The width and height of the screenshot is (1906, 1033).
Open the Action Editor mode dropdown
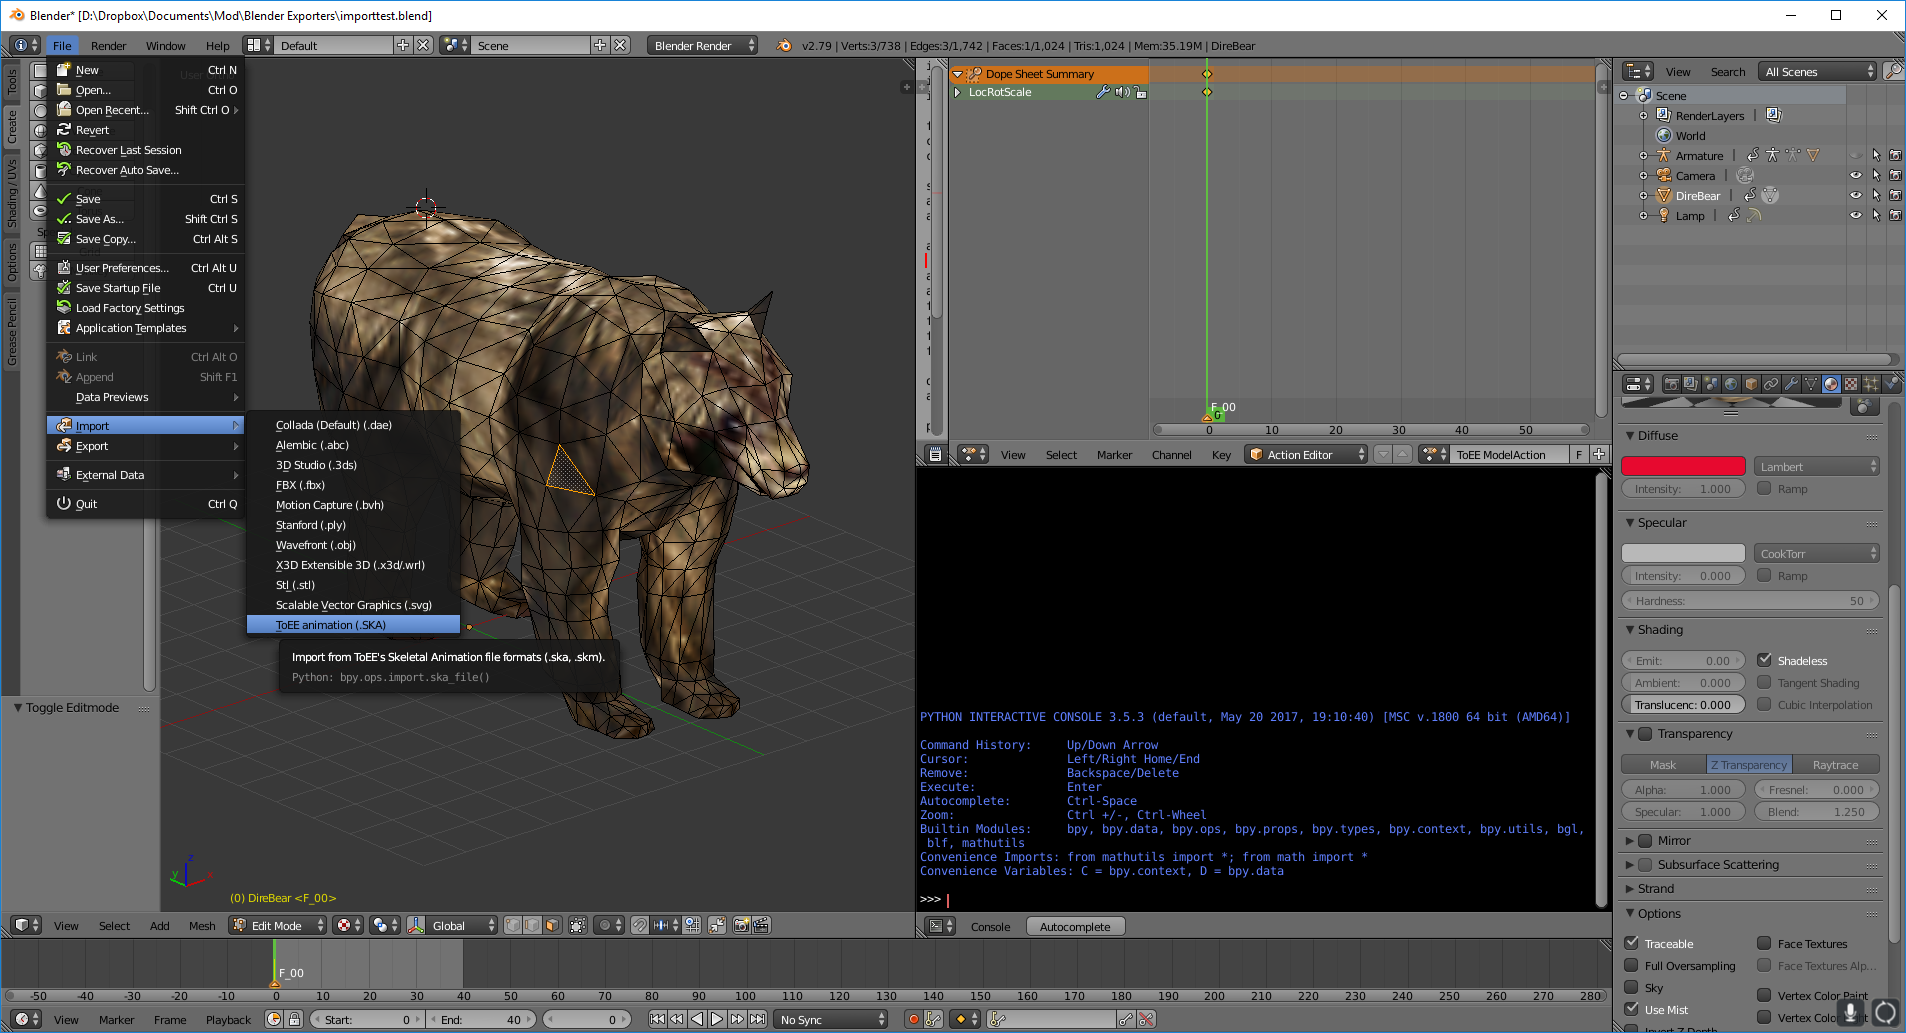[1307, 454]
